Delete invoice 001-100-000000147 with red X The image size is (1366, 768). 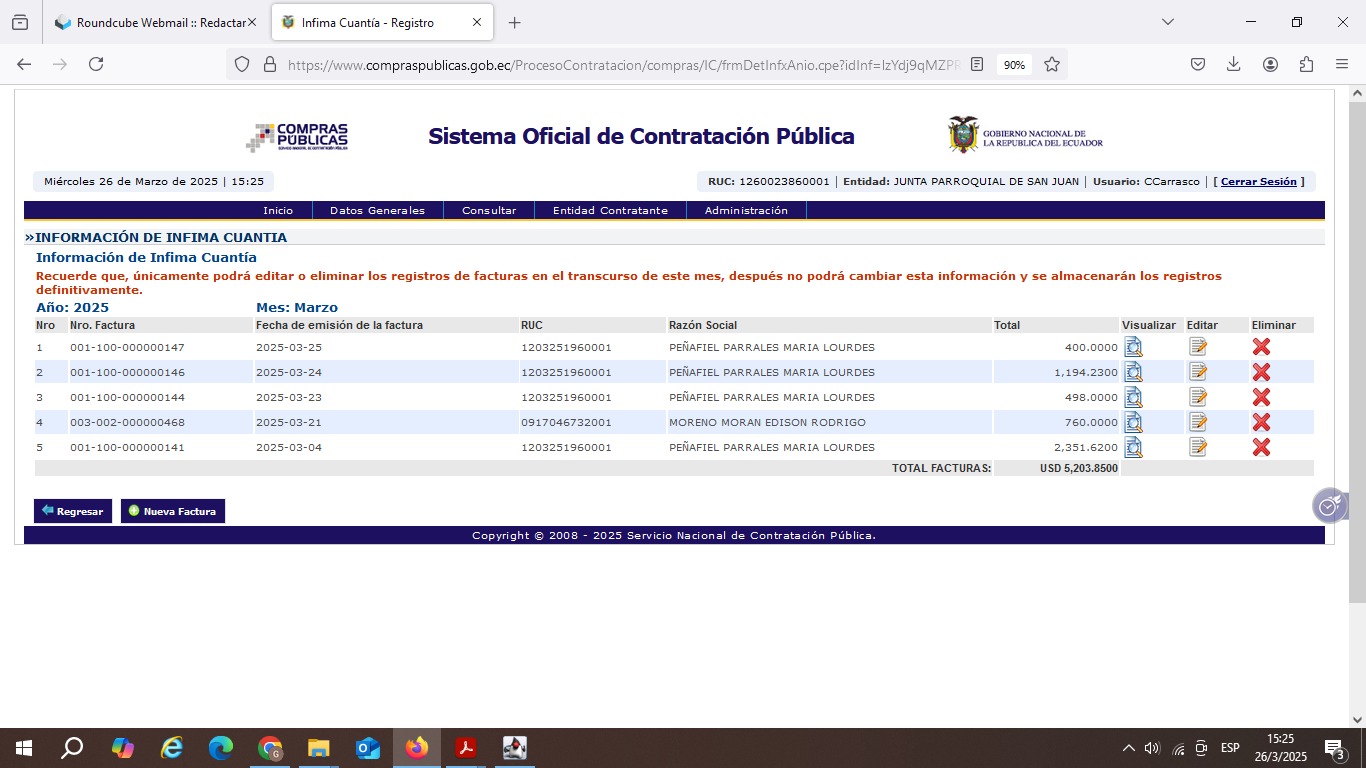point(1261,347)
